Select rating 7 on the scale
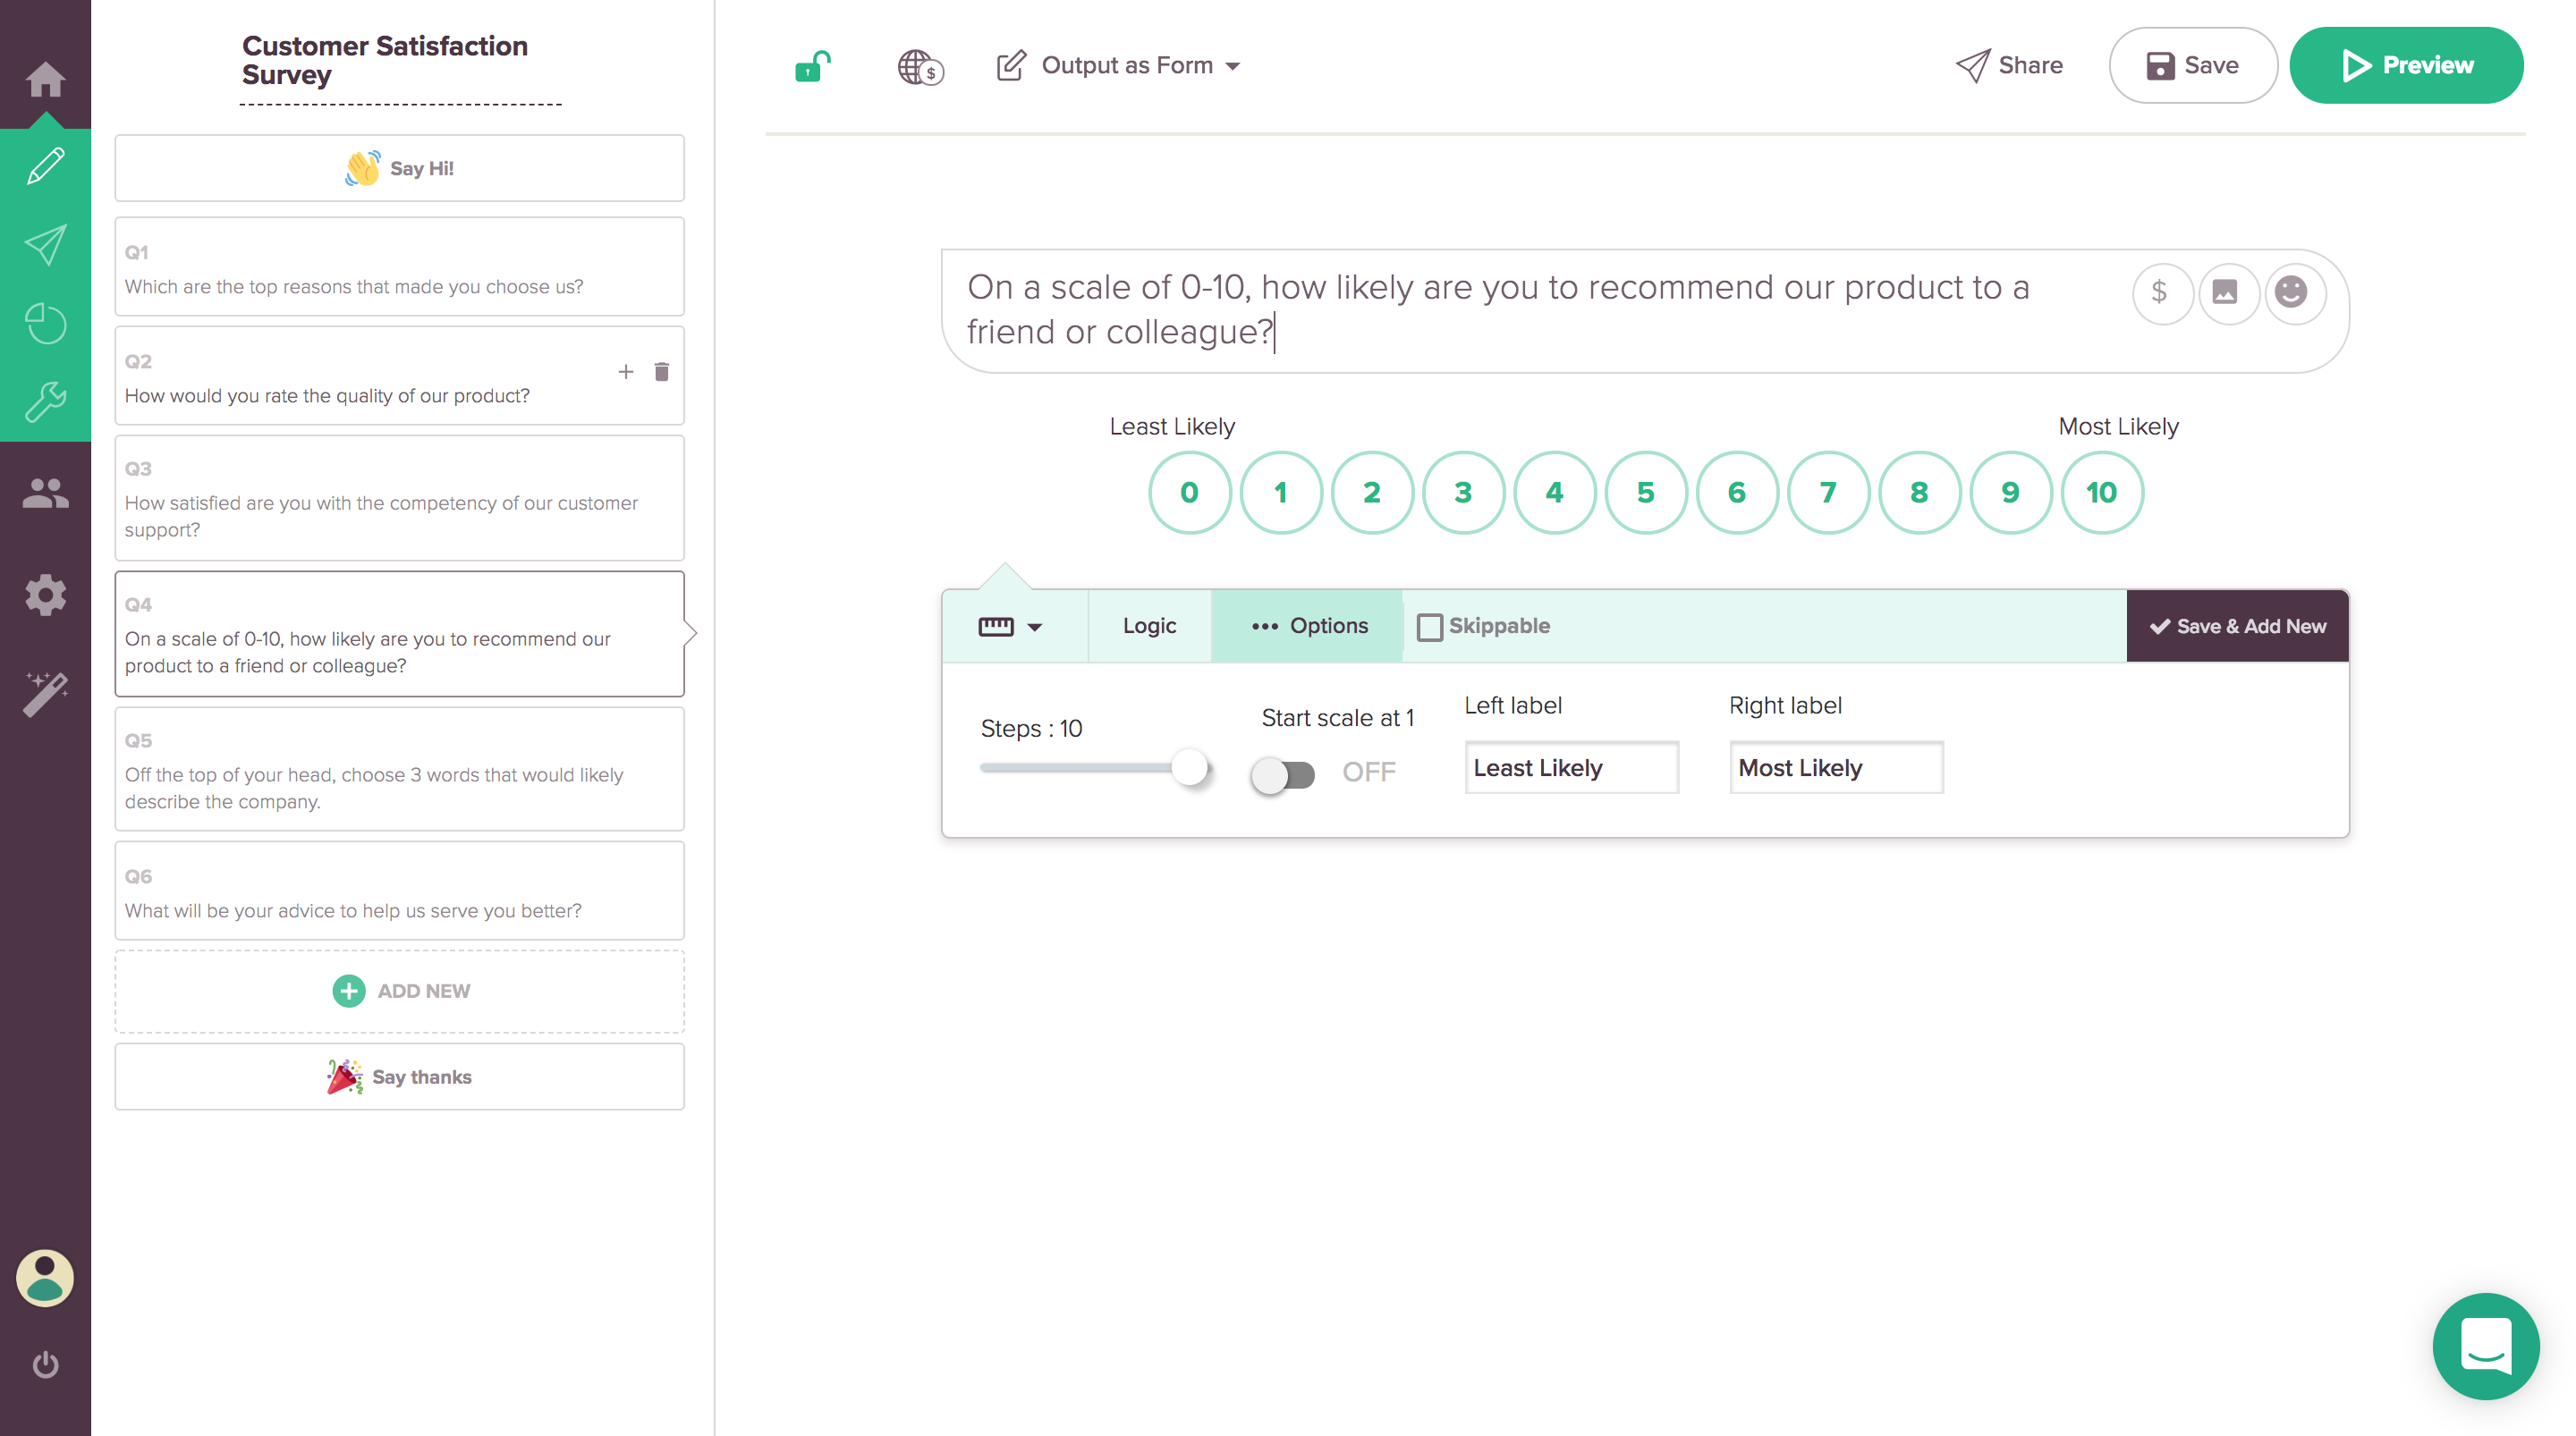2576x1436 pixels. 1827,492
